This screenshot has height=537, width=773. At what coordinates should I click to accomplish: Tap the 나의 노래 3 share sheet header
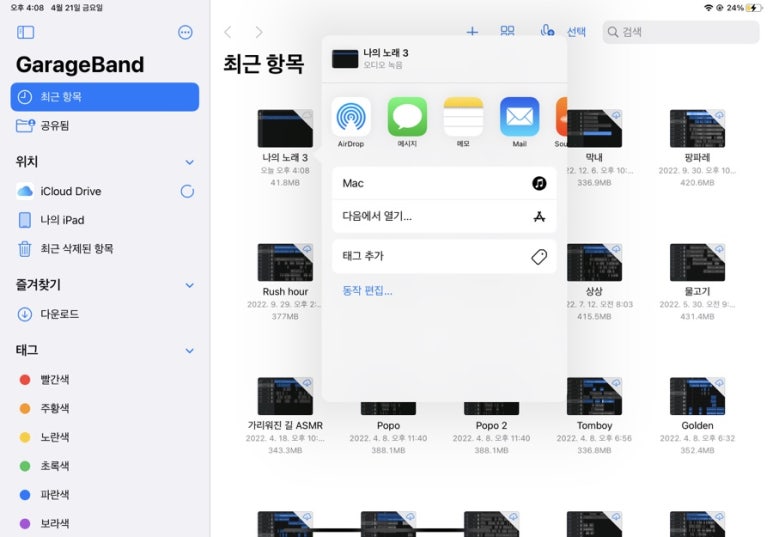tap(444, 59)
